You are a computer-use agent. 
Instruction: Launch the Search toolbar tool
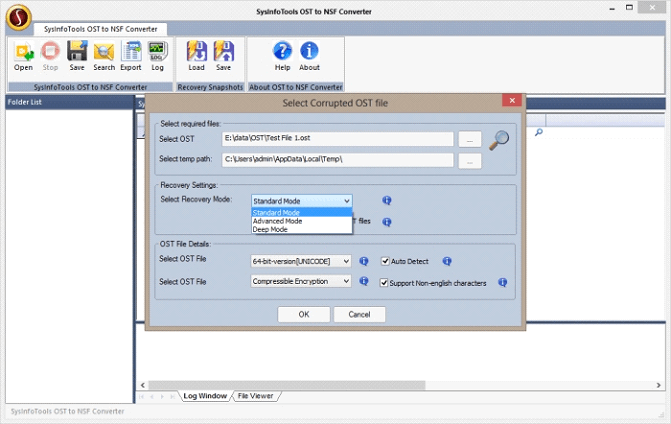click(104, 56)
